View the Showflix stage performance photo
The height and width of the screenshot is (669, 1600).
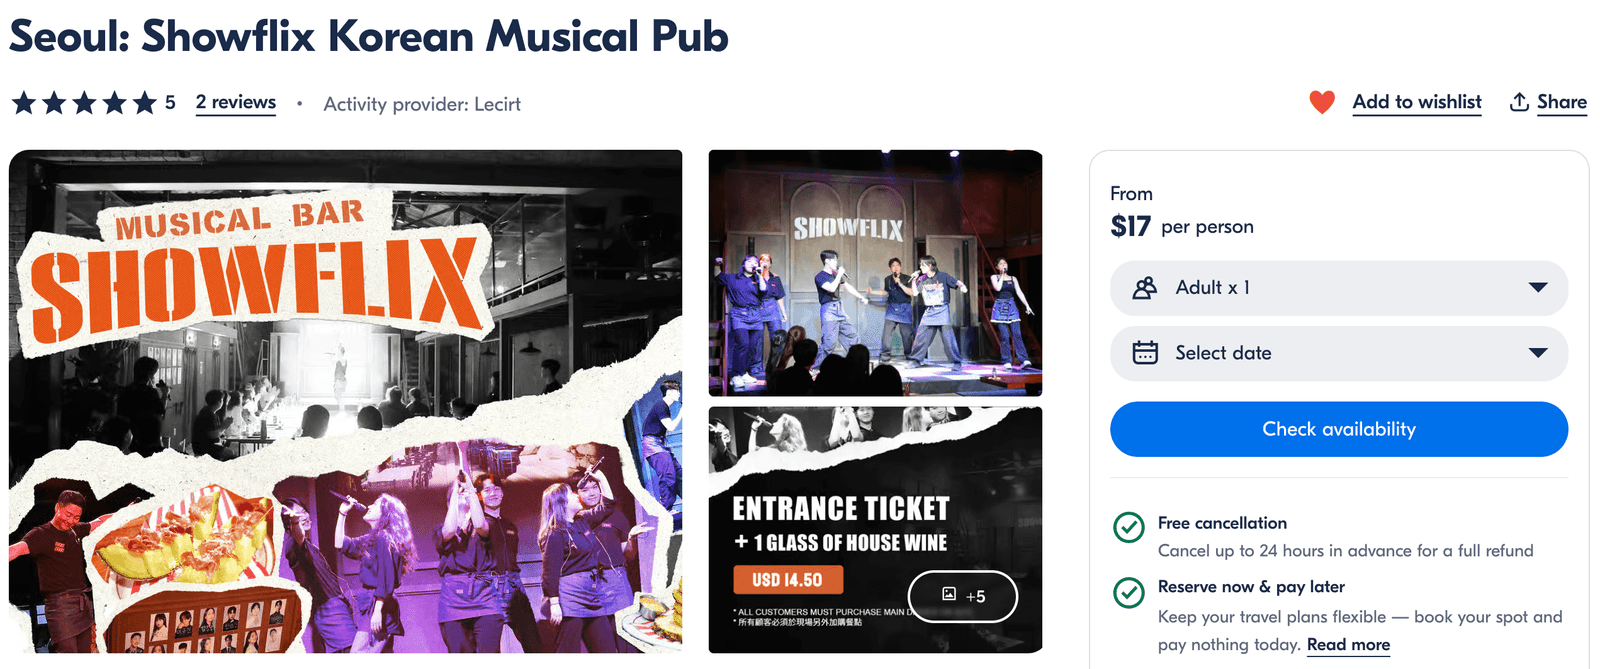click(x=875, y=273)
